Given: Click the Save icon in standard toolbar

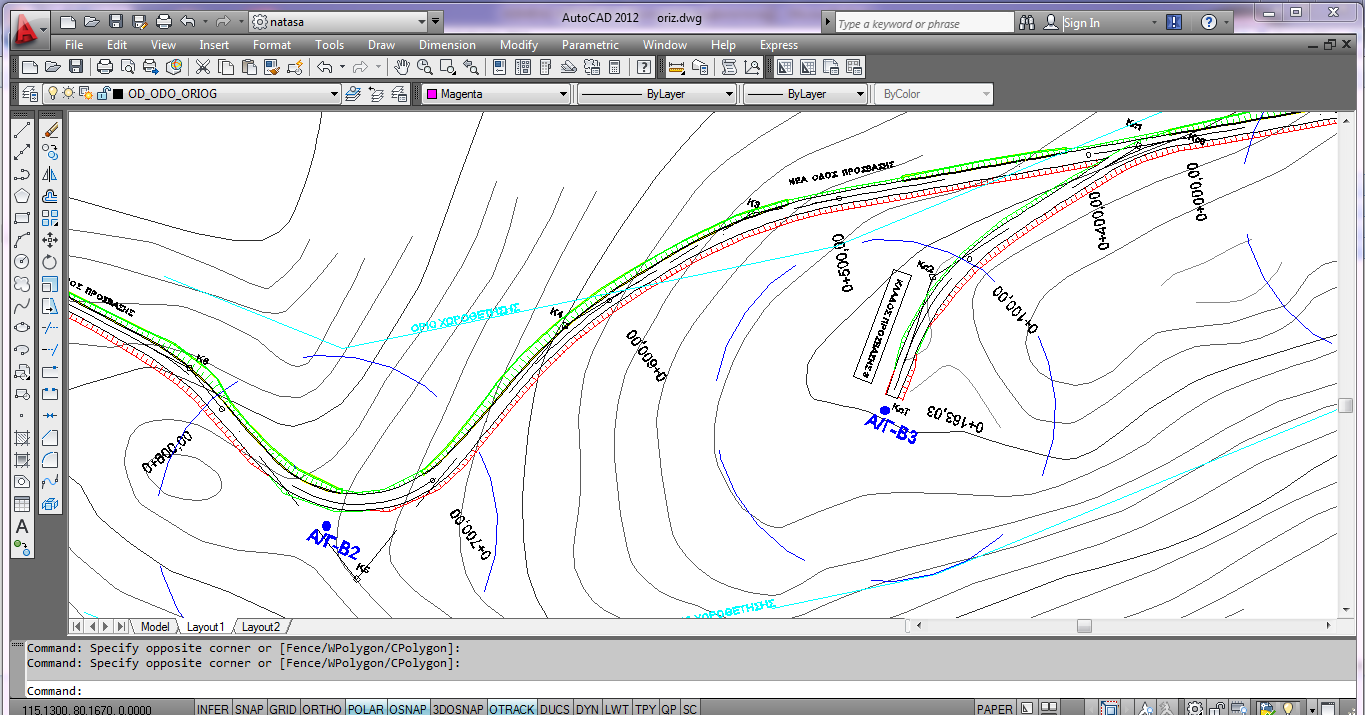Looking at the screenshot, I should 76,67.
